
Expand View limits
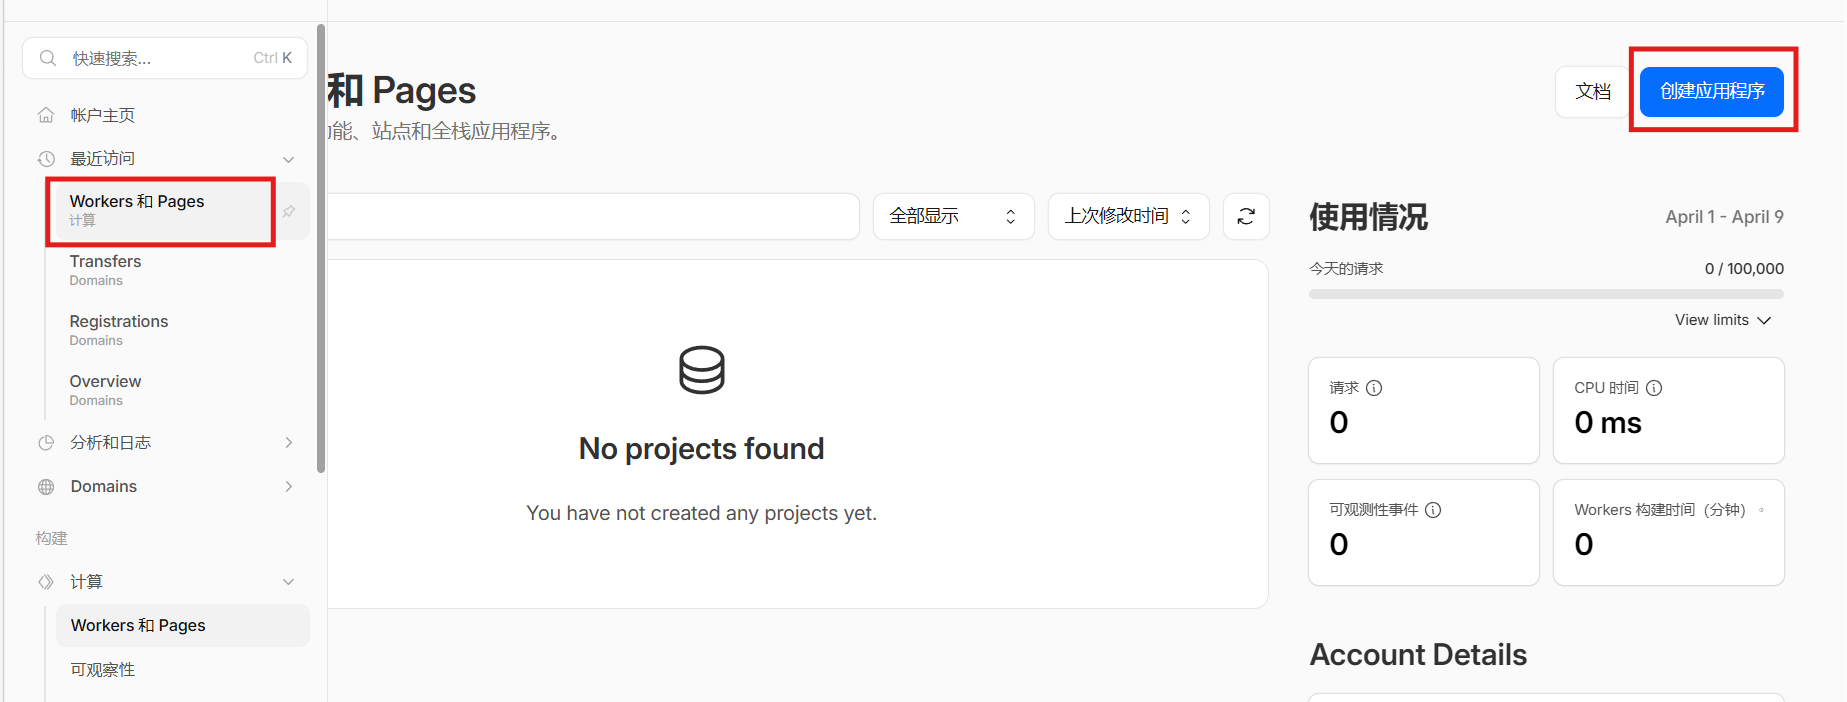click(1723, 320)
